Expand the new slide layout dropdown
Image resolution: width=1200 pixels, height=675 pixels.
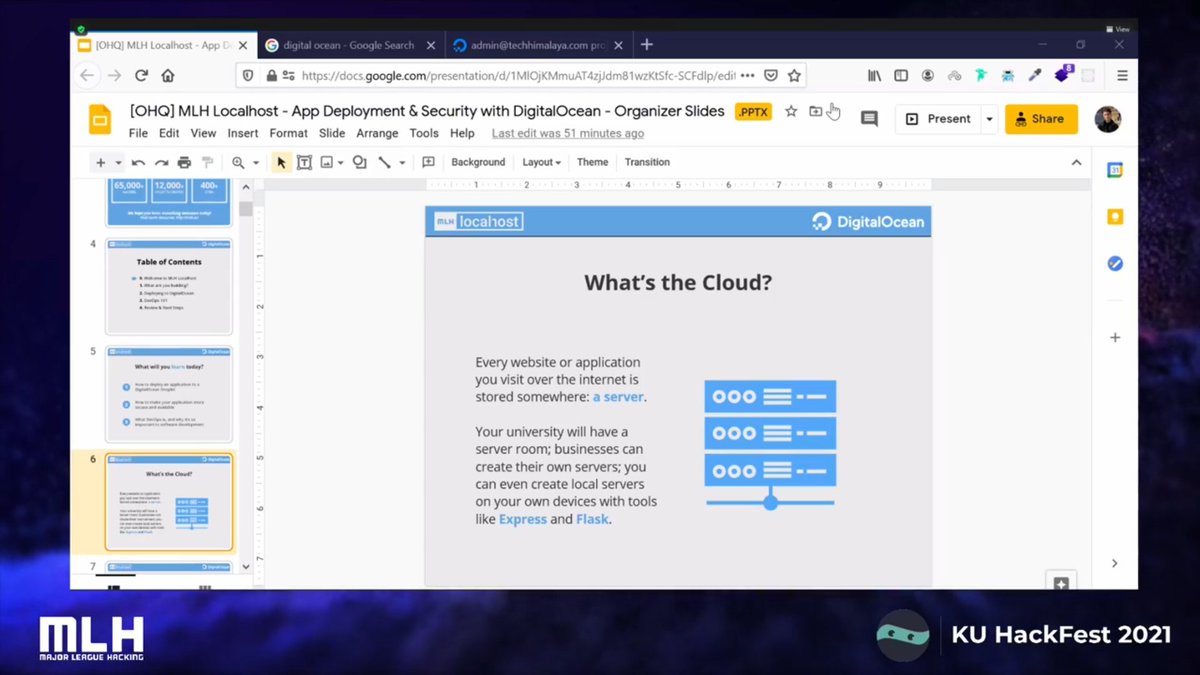pyautogui.click(x=118, y=162)
